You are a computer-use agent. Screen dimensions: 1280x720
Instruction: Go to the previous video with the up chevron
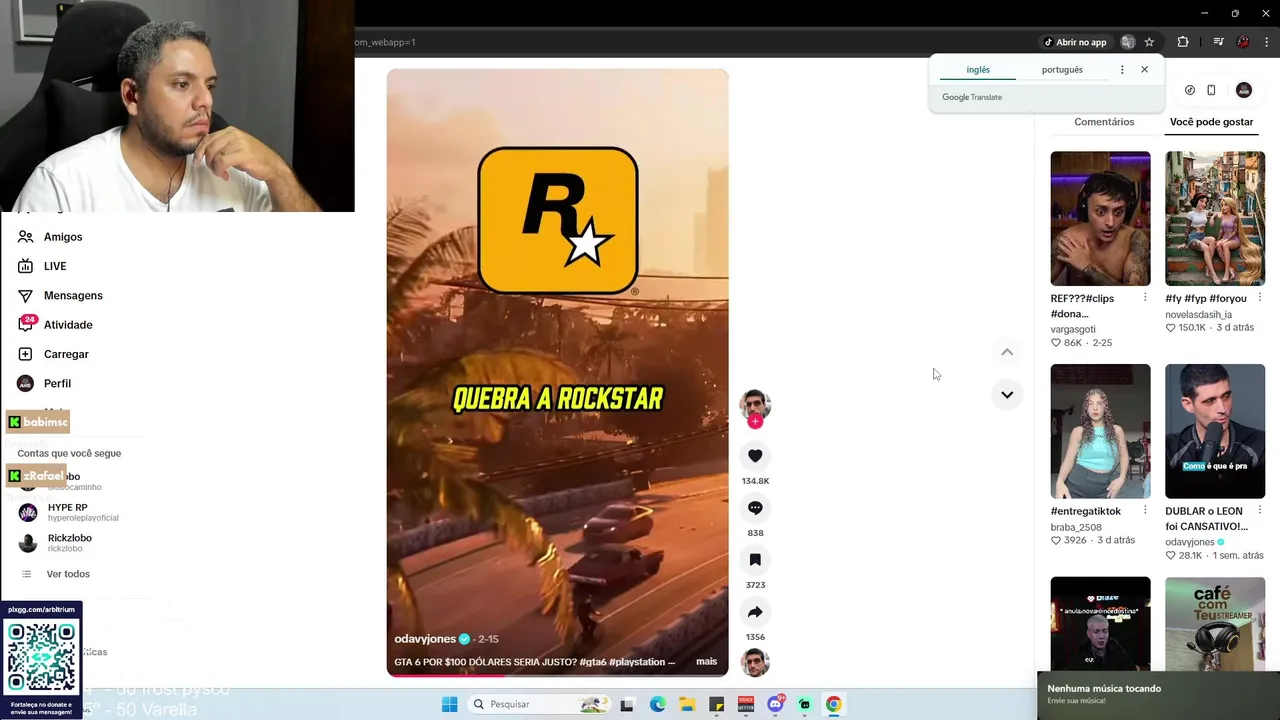click(1007, 352)
